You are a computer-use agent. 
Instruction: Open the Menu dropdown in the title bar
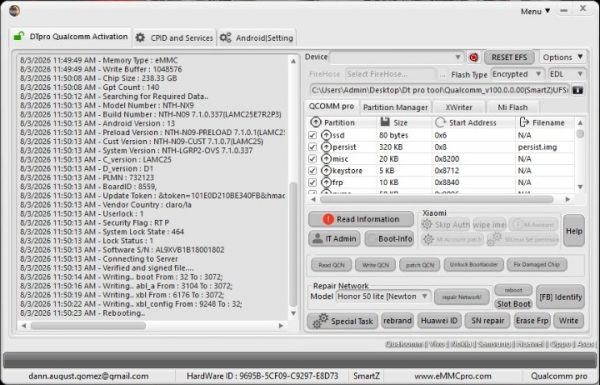pyautogui.click(x=535, y=11)
